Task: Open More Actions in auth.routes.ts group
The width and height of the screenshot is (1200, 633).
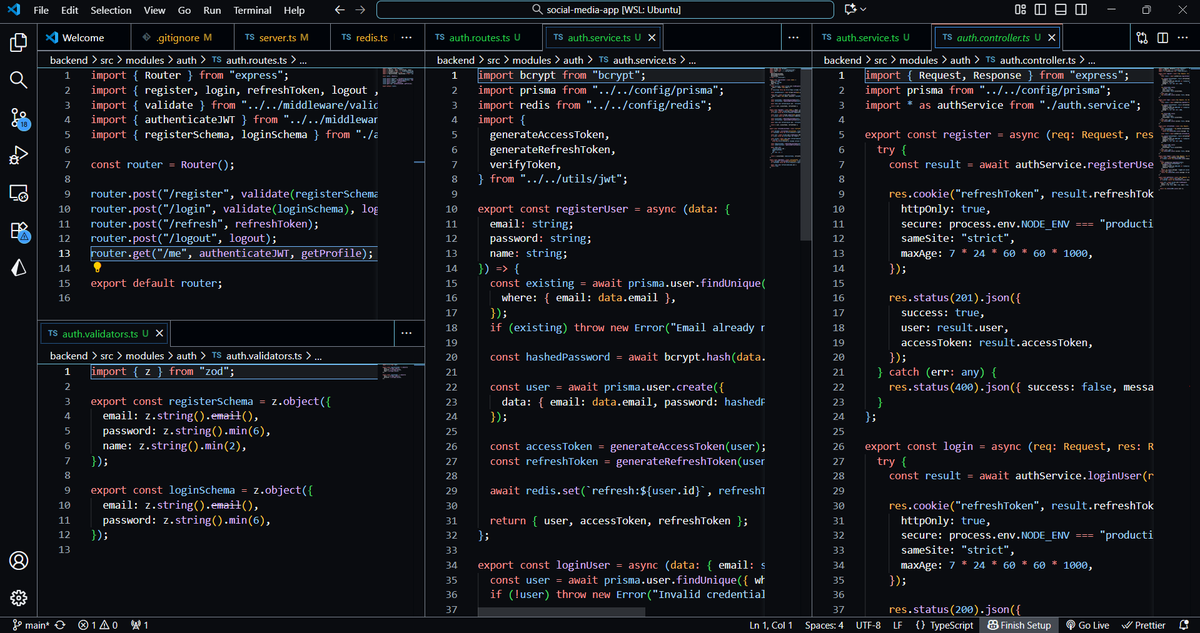Action: 407,38
